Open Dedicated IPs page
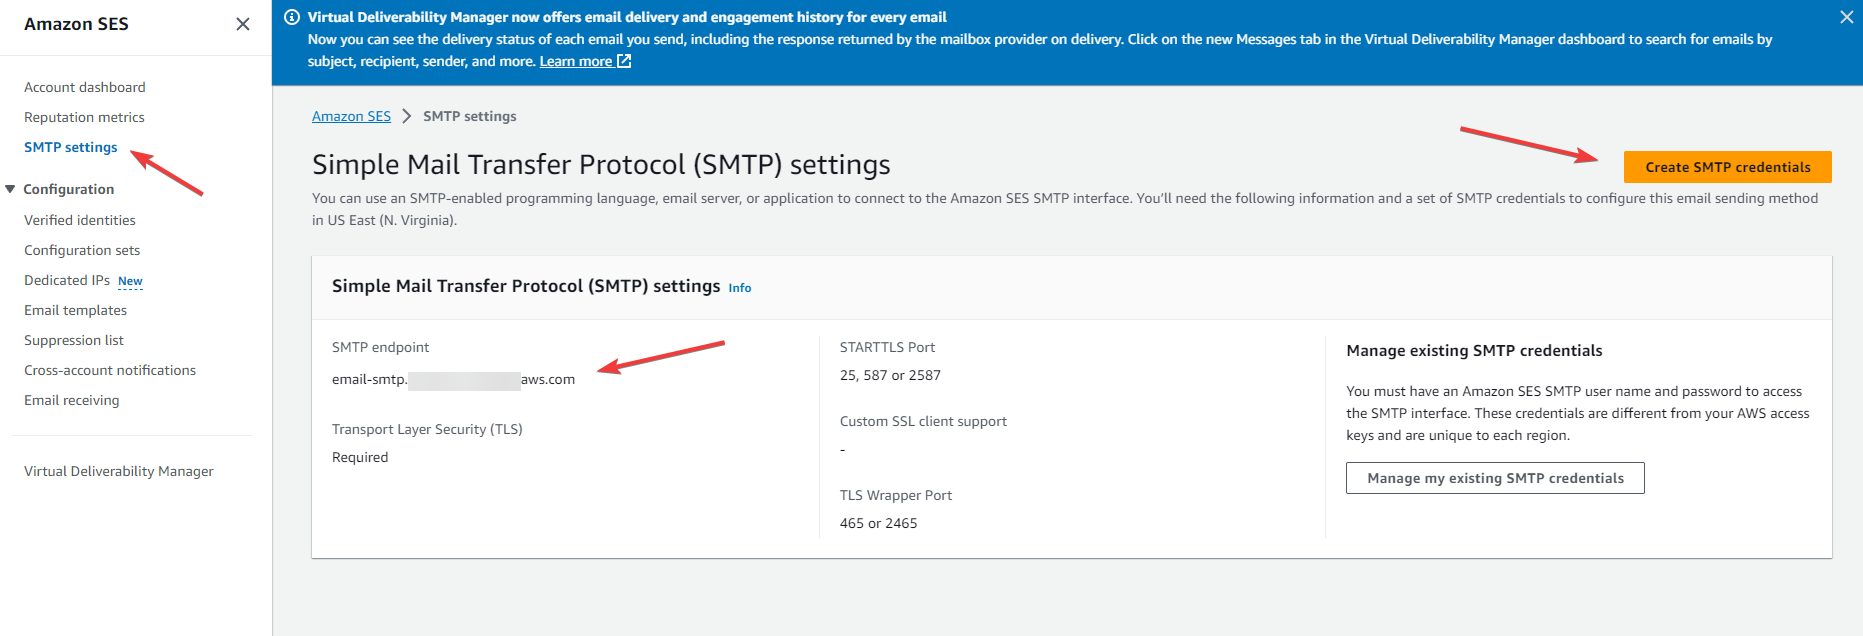Viewport: 1863px width, 636px height. [x=67, y=280]
